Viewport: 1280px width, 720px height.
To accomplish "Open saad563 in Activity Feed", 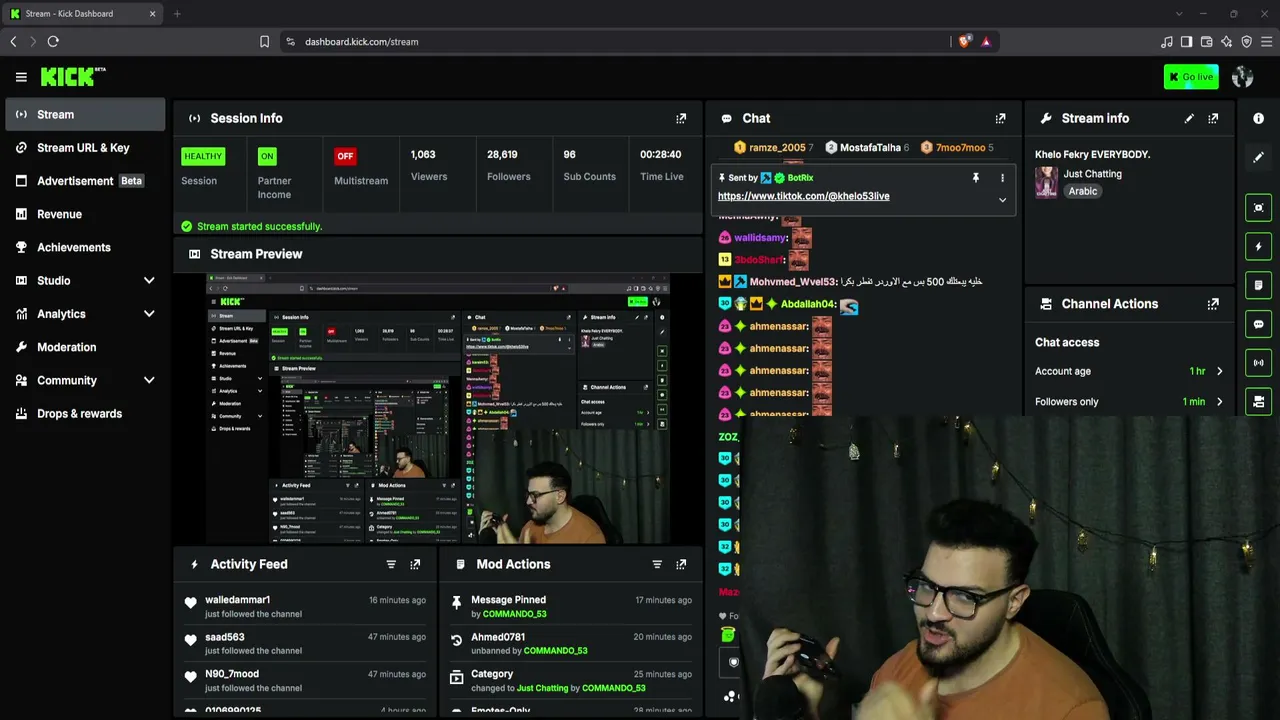I will 225,637.
